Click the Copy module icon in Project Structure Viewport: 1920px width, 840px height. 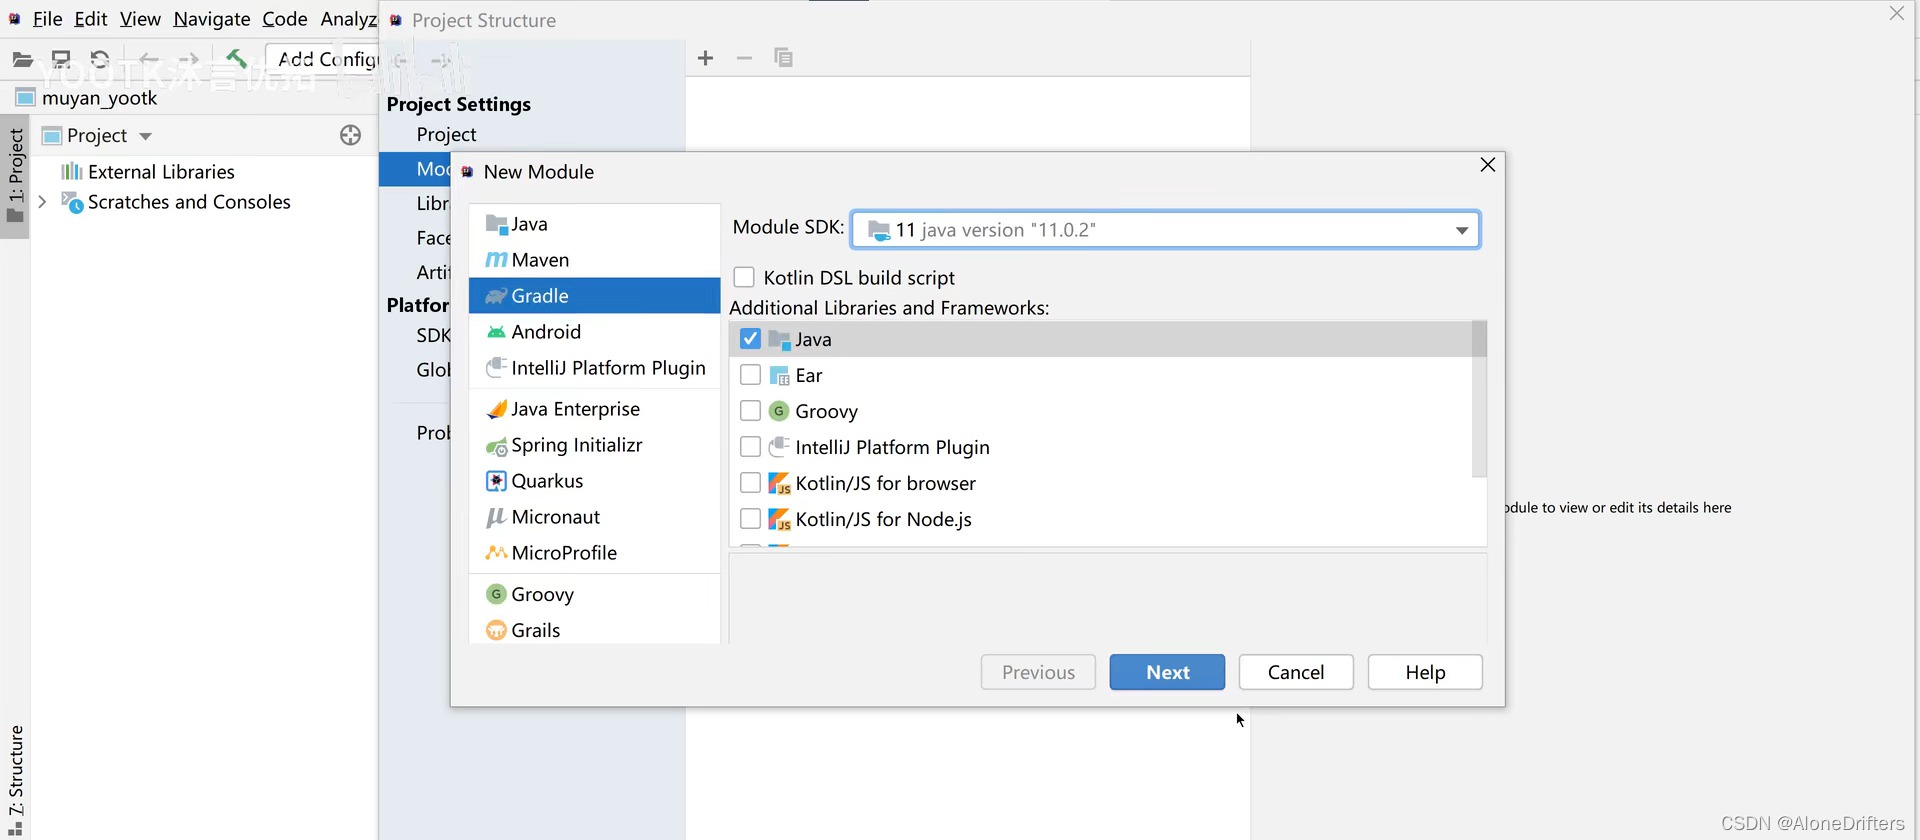783,58
